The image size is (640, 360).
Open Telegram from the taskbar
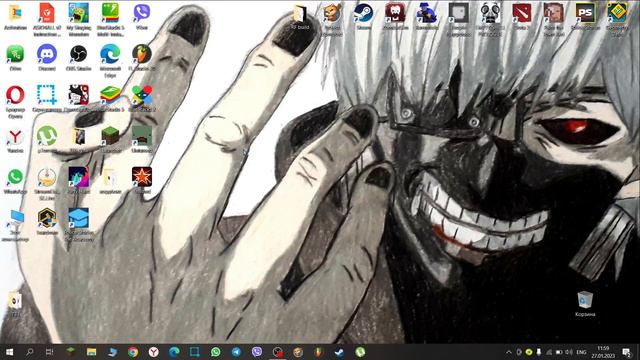[236, 352]
